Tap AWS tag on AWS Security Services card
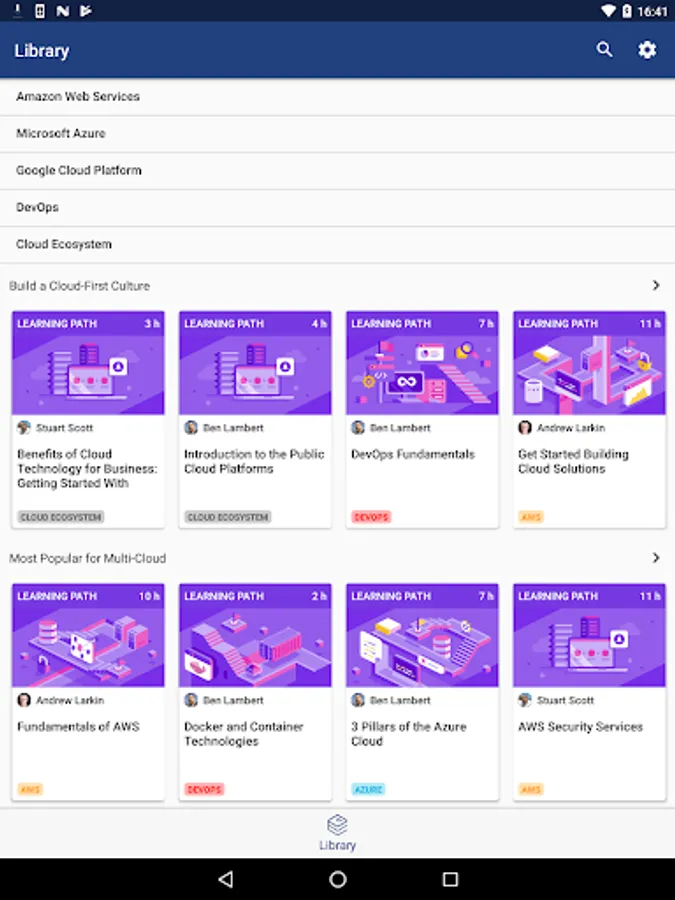Viewport: 675px width, 900px height. pos(531,790)
